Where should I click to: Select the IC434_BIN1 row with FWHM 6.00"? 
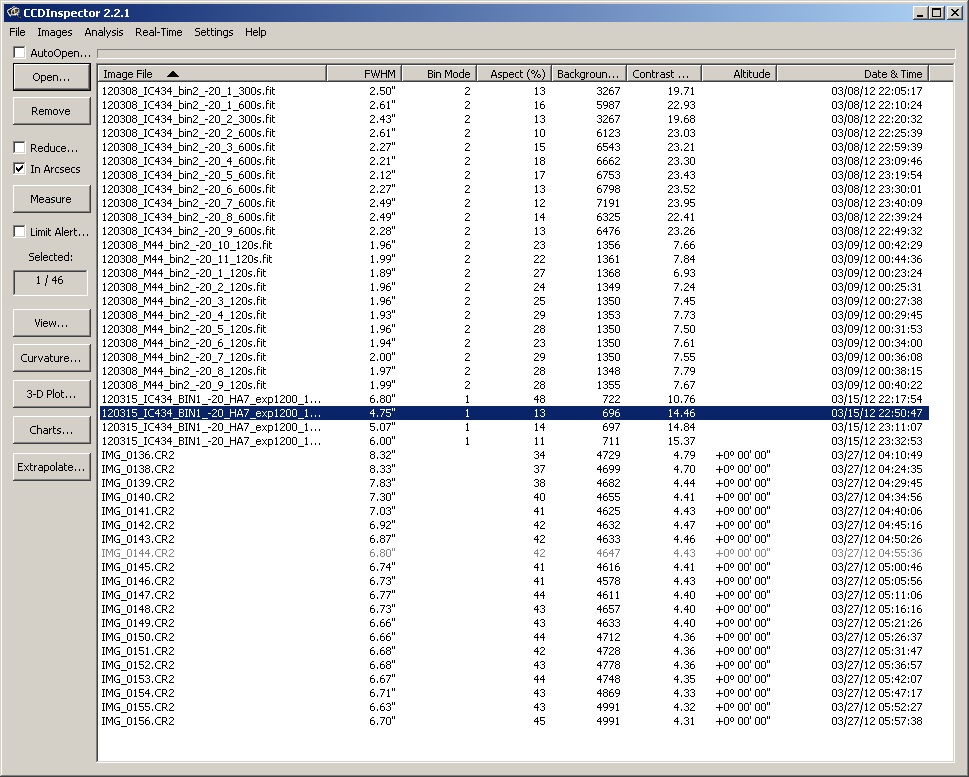pos(514,441)
